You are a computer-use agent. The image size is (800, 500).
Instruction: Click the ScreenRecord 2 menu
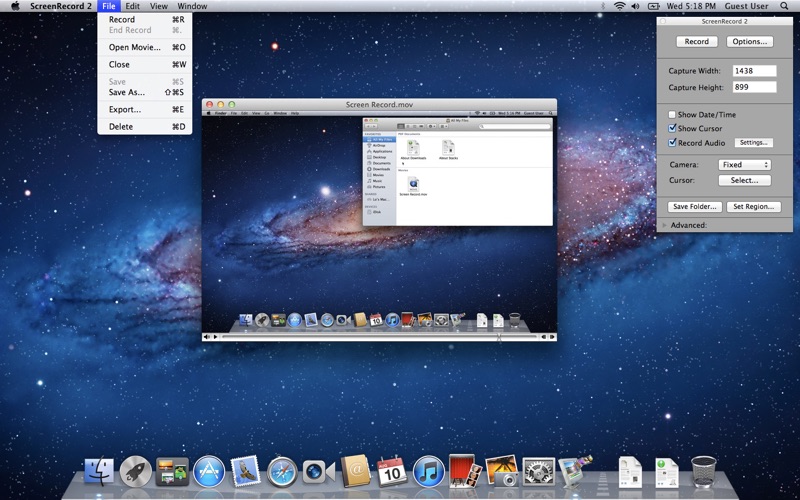coord(61,6)
